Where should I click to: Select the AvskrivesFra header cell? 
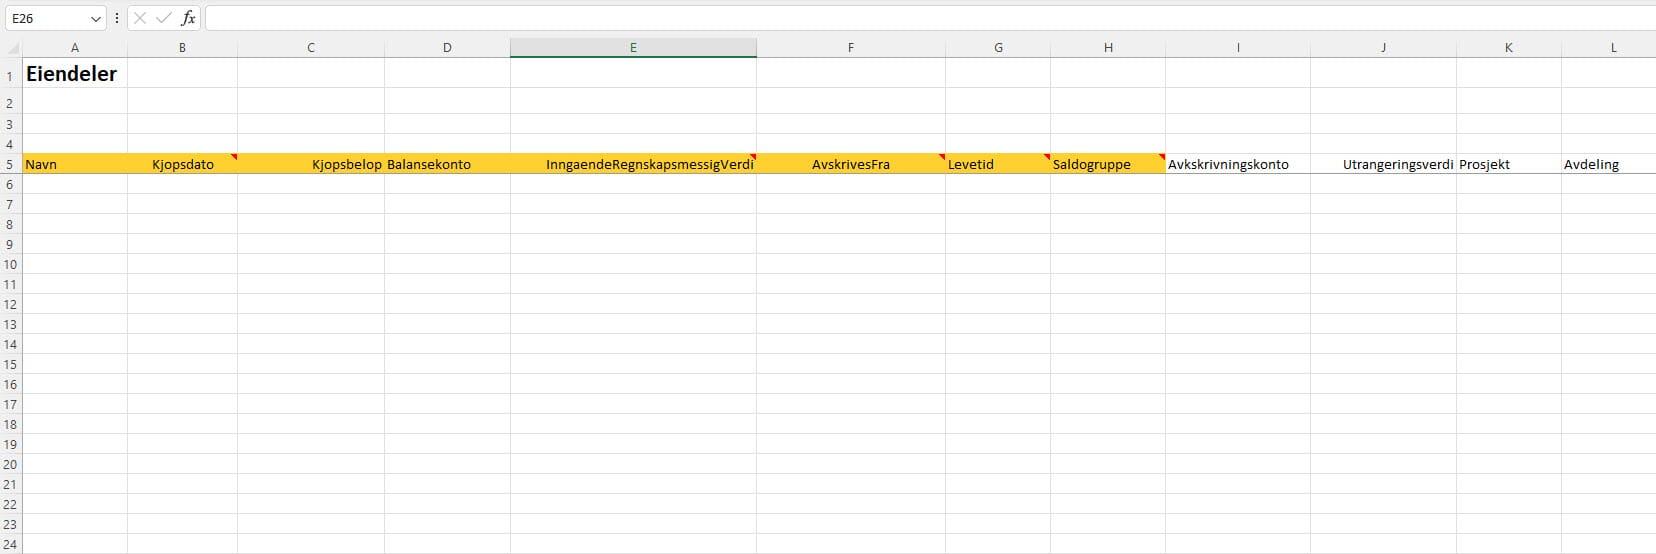pos(851,164)
